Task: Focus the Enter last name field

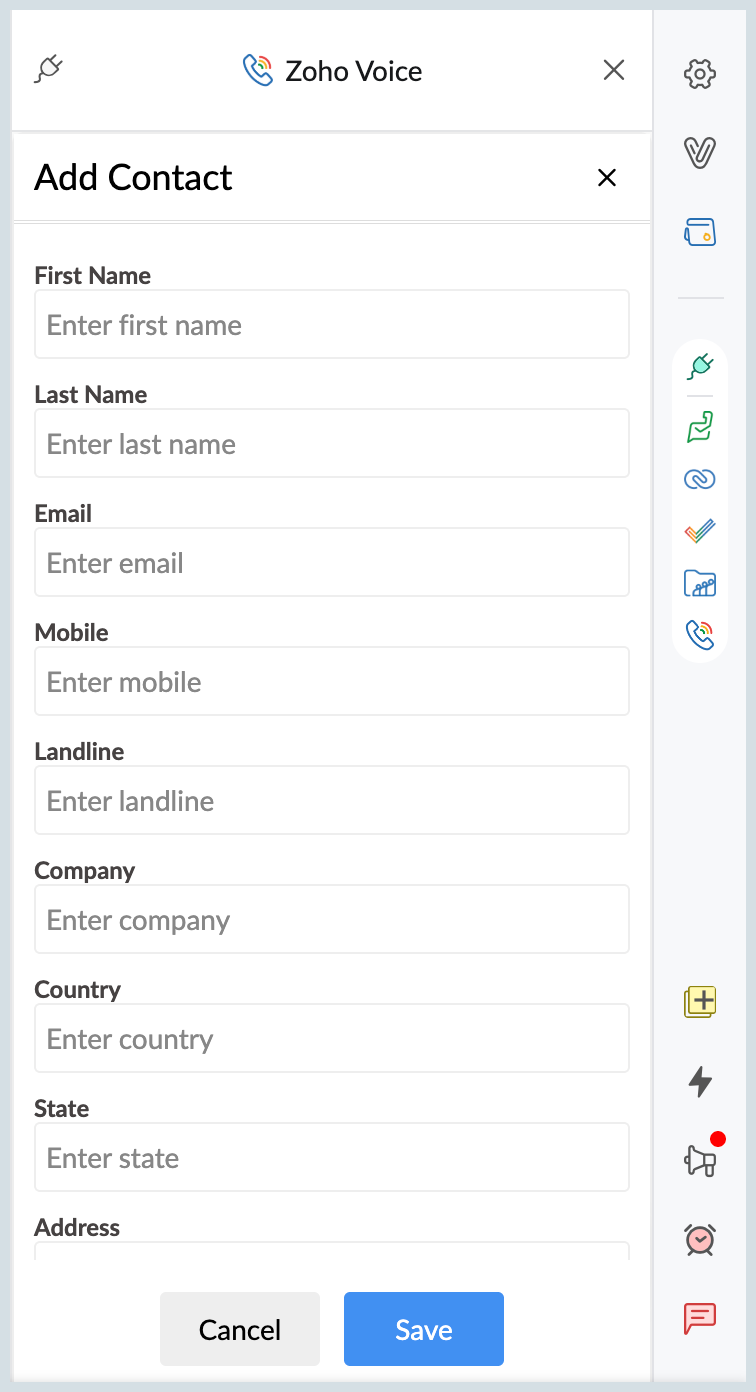Action: coord(332,443)
